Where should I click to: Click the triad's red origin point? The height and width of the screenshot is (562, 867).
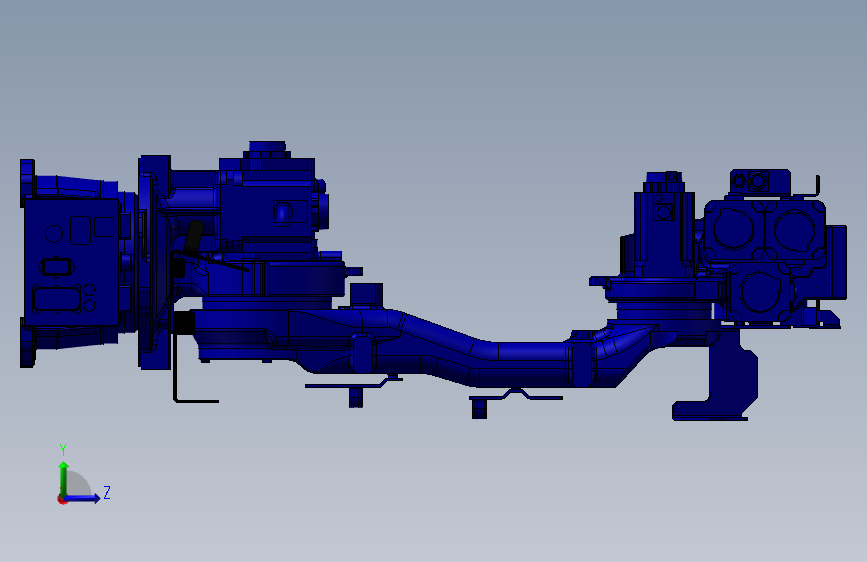(61, 500)
